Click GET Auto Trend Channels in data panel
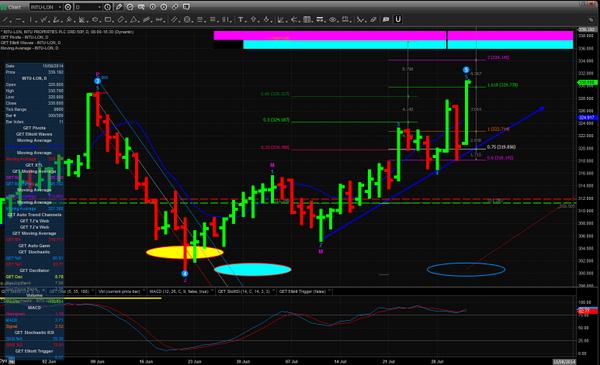The image size is (600, 365). click(x=34, y=215)
